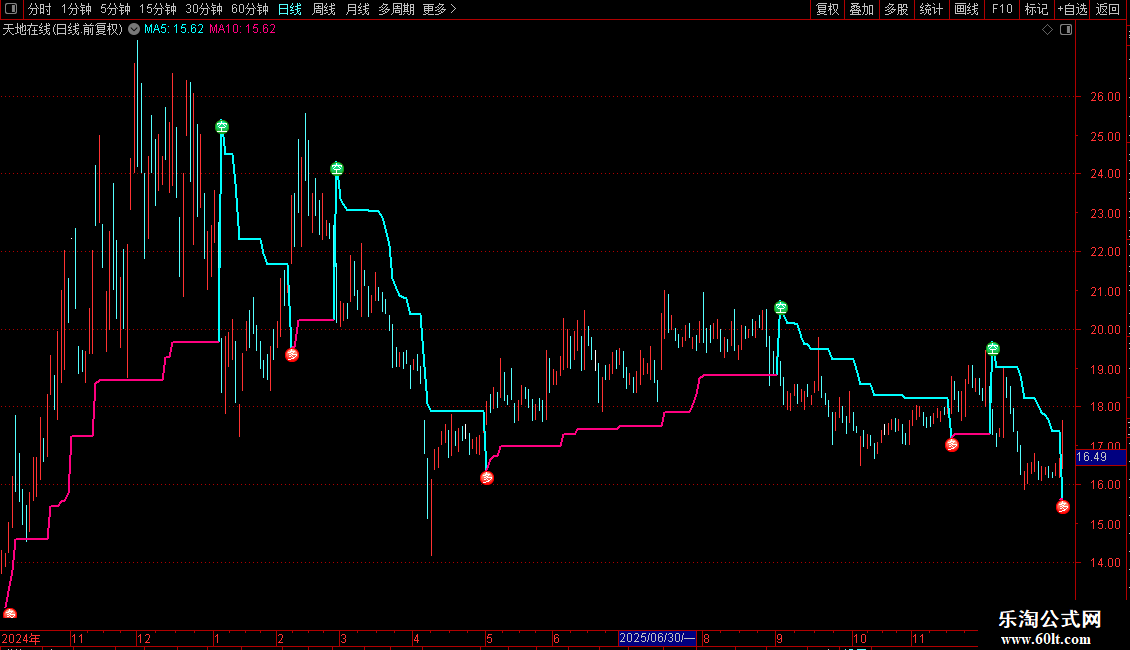Open the 复权 adjustment options
Image resolution: width=1130 pixels, height=650 pixels.
(x=827, y=9)
